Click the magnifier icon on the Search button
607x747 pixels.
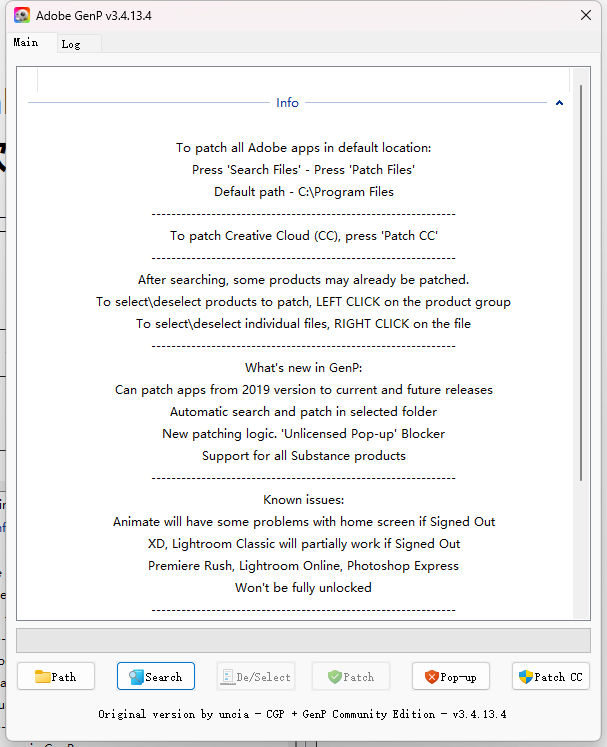coord(135,677)
